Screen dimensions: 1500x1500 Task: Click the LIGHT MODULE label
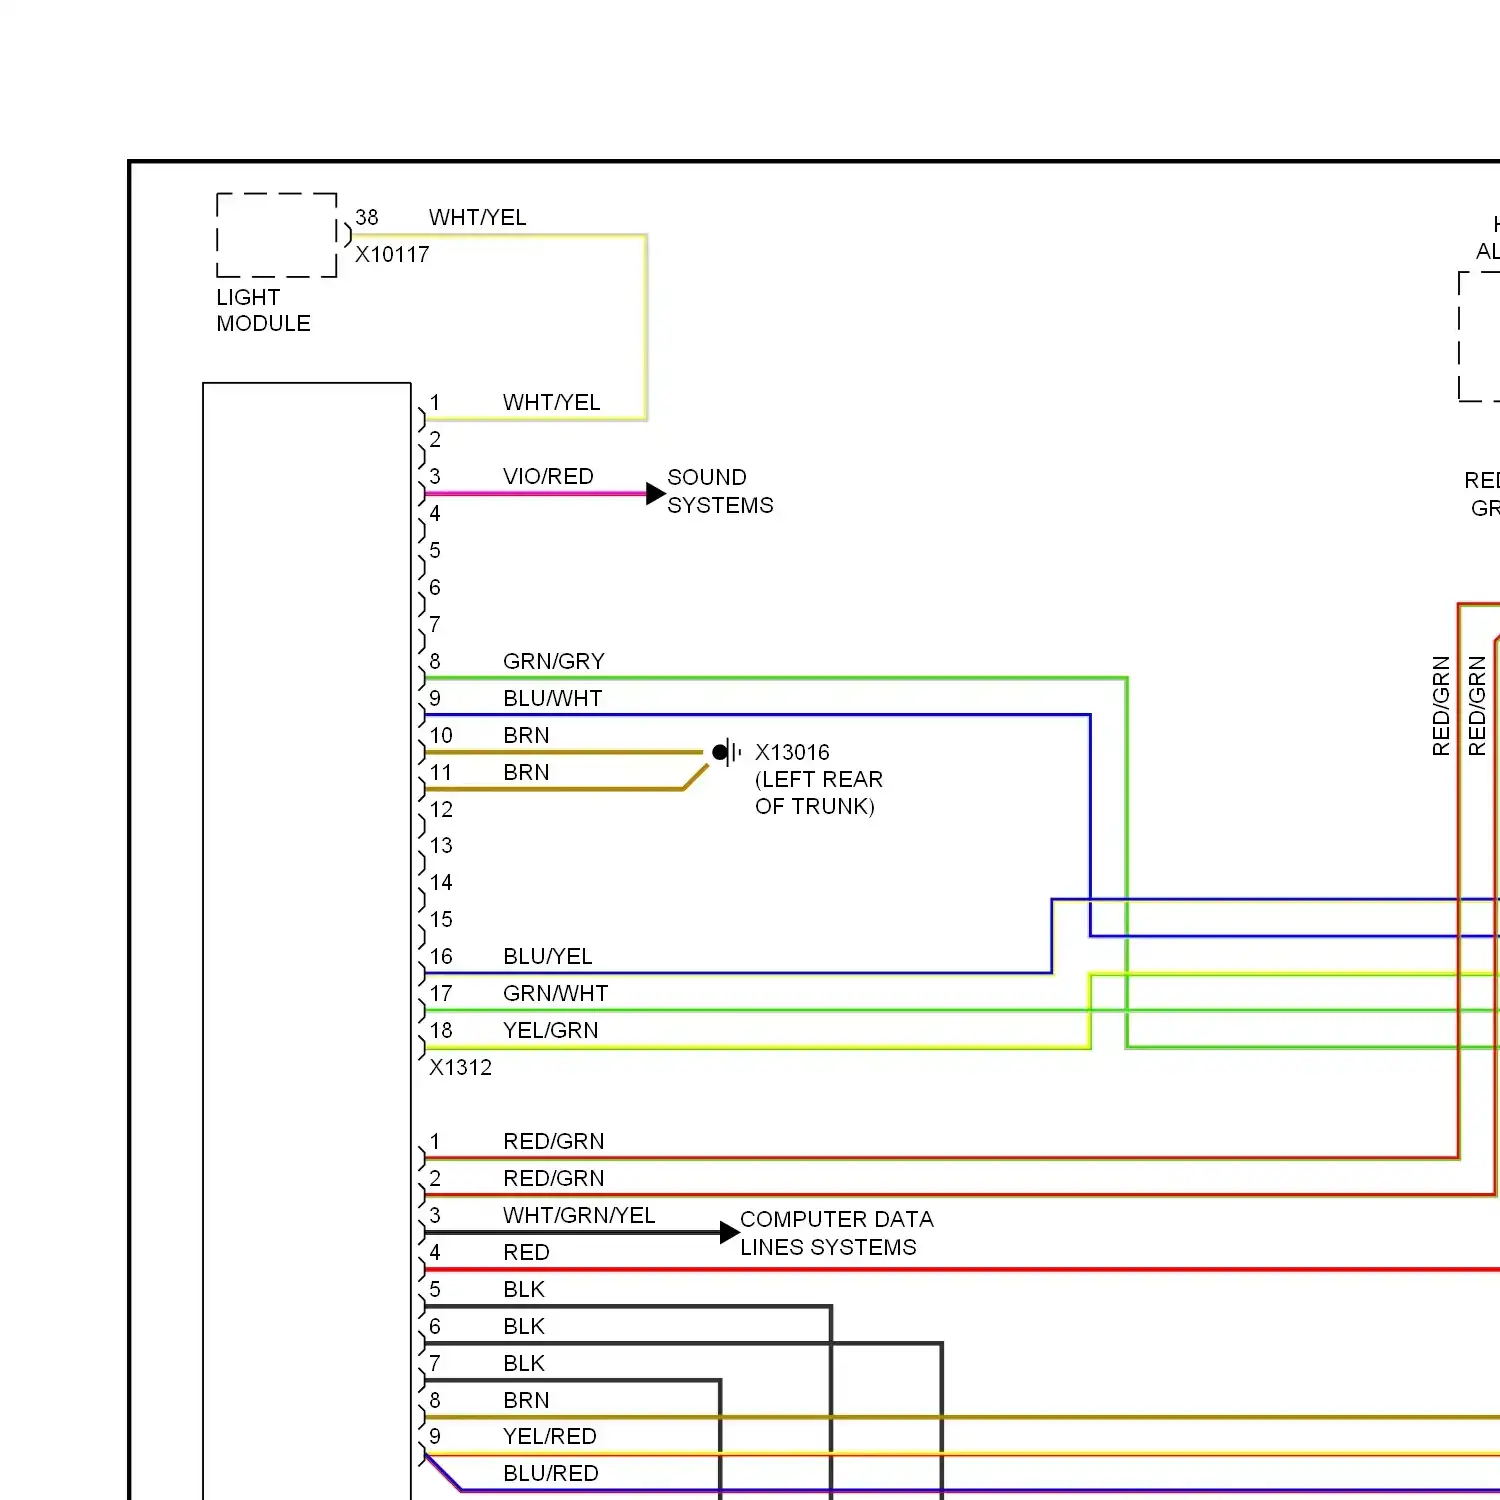[264, 310]
